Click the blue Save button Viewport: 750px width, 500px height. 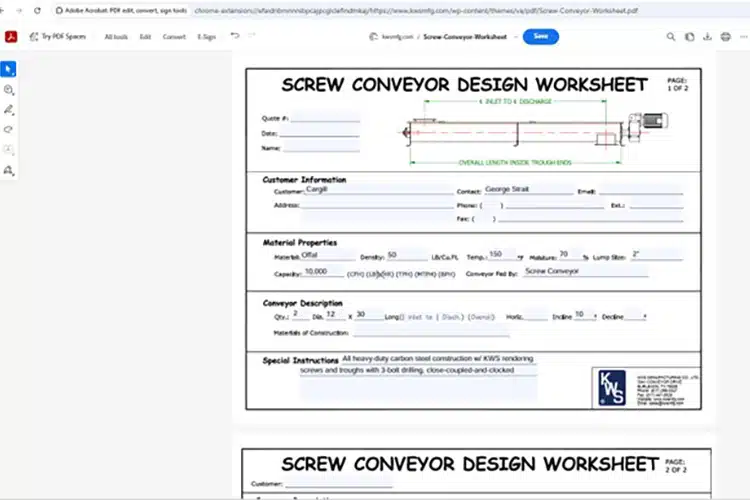pos(540,37)
